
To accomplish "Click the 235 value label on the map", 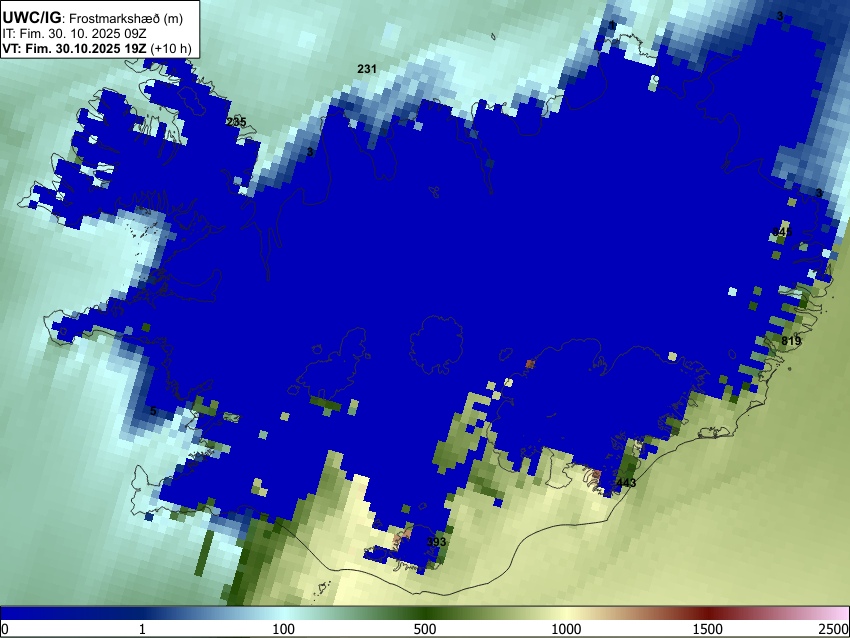I will 236,122.
